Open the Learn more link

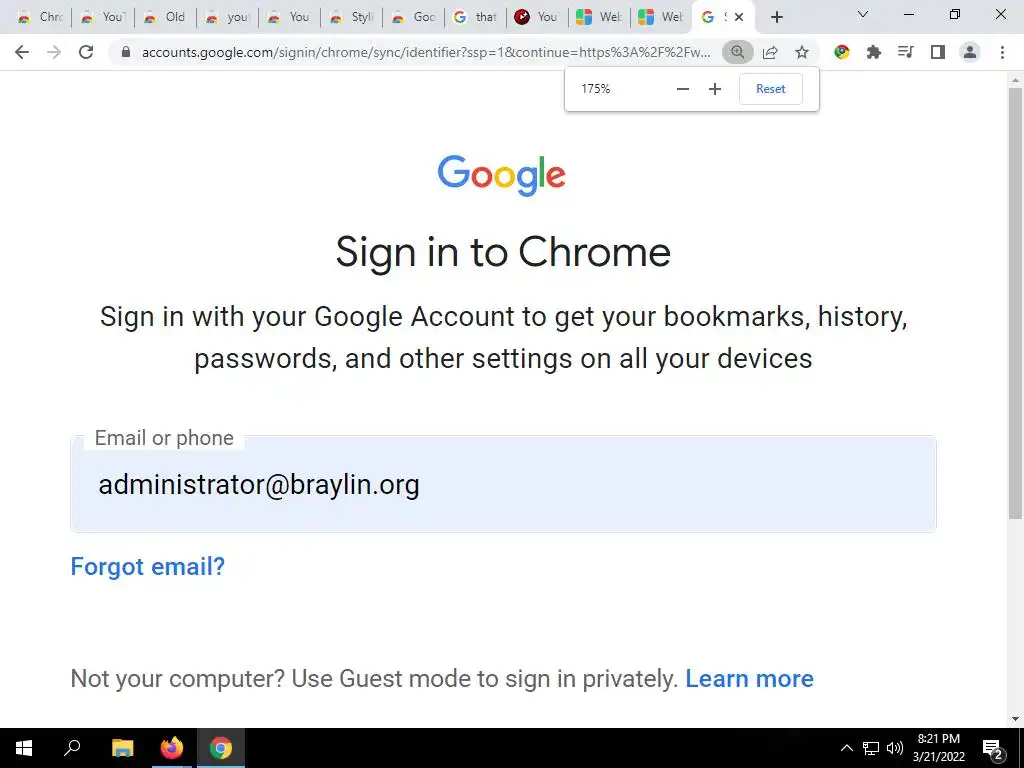(749, 679)
